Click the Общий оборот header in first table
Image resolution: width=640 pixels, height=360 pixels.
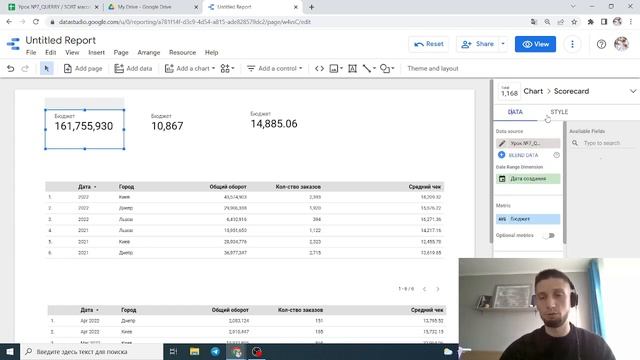(x=228, y=187)
